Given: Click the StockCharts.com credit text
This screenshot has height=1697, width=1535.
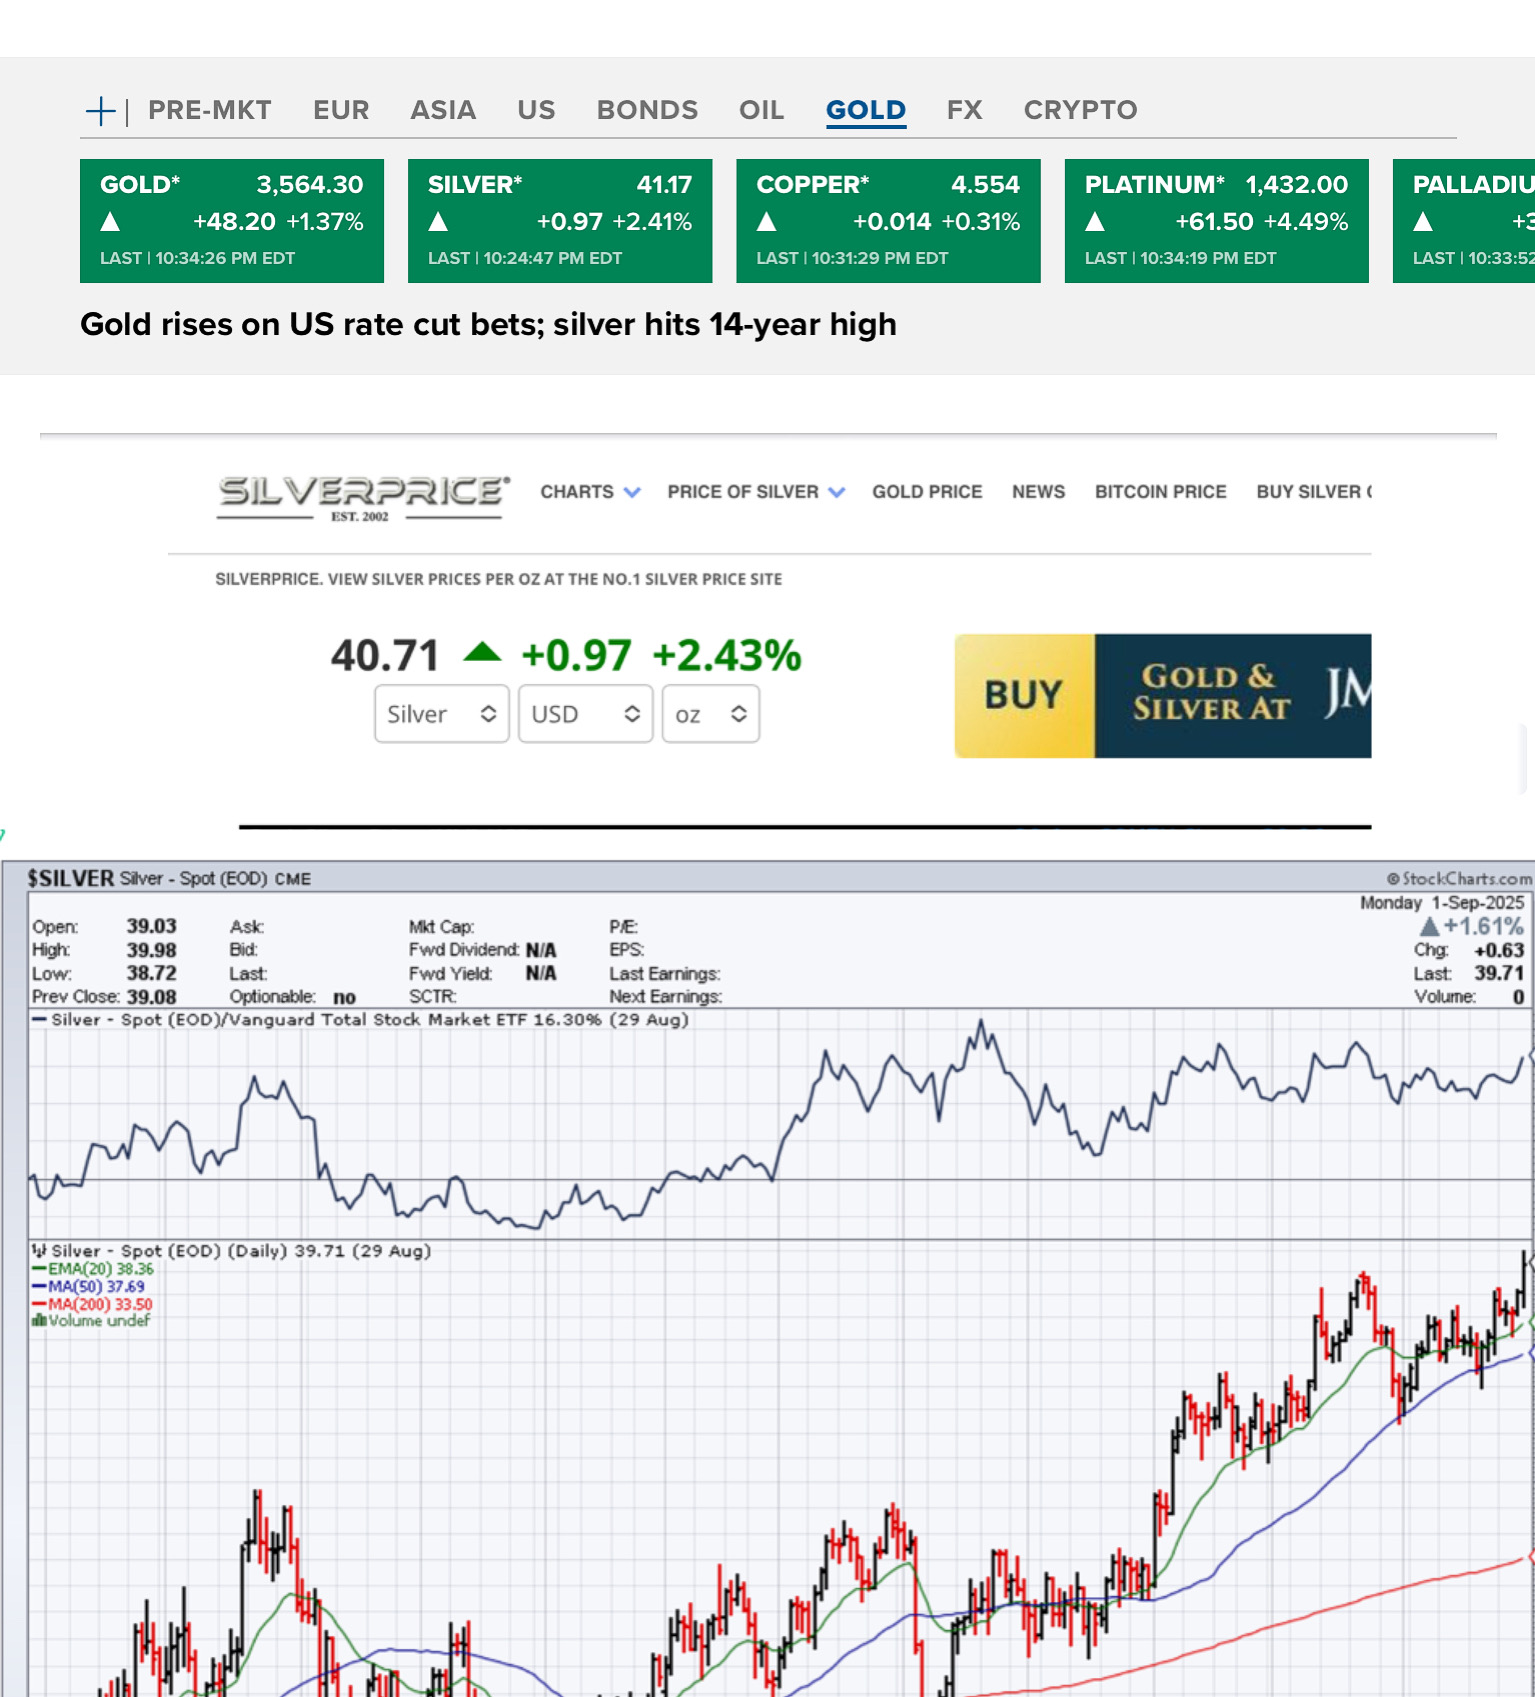Looking at the screenshot, I should pos(1459,879).
